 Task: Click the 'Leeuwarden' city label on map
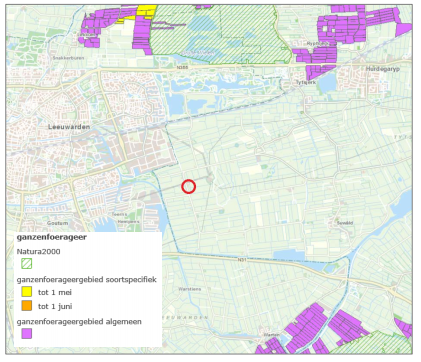(69, 127)
